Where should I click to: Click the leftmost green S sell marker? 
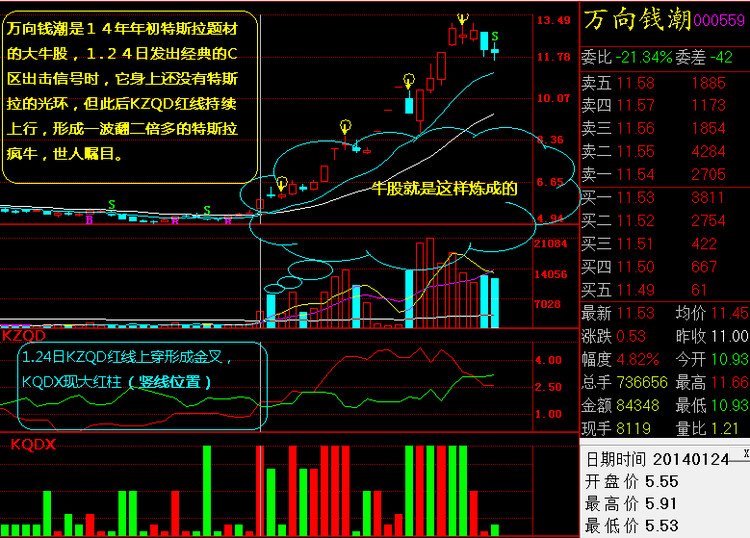(111, 205)
